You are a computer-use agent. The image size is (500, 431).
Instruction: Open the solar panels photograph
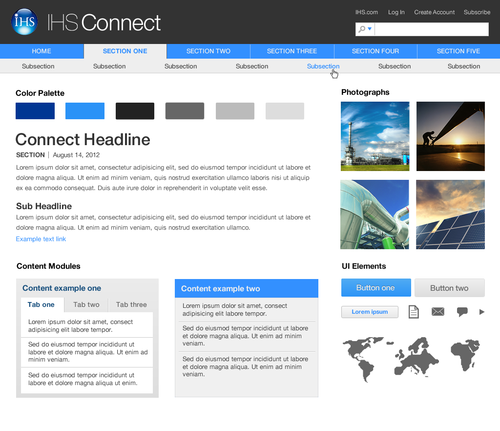[x=450, y=214]
